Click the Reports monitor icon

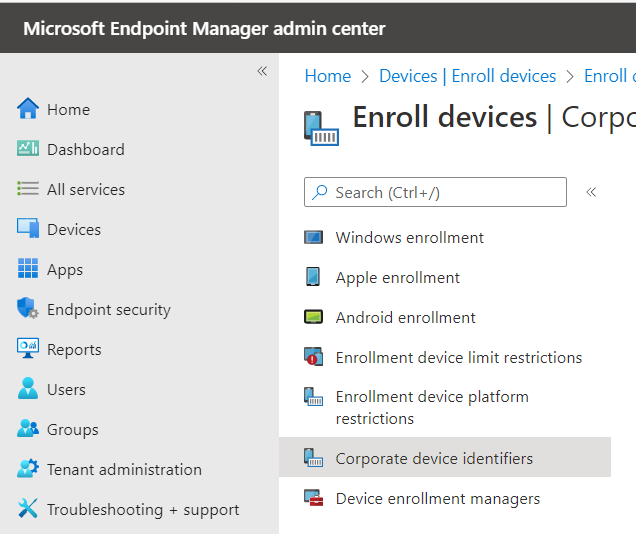click(28, 348)
